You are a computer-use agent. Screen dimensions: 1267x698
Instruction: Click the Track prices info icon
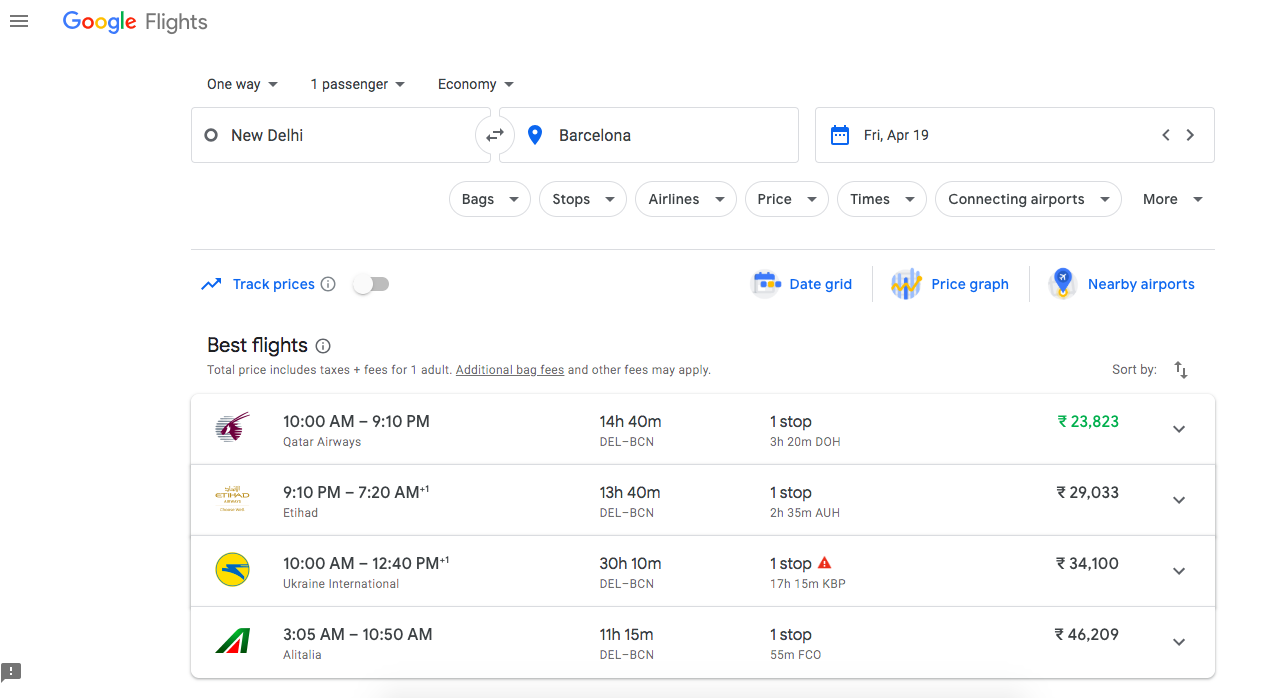coord(328,284)
